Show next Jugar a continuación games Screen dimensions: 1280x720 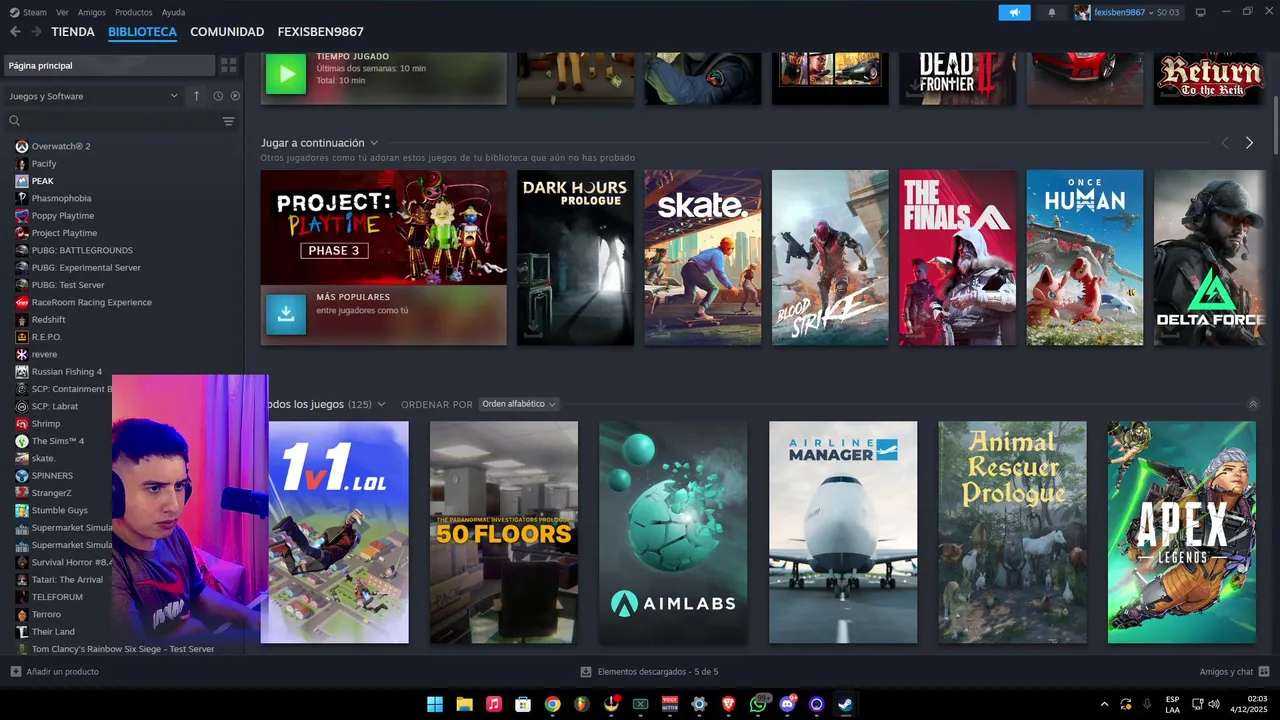pyautogui.click(x=1249, y=143)
